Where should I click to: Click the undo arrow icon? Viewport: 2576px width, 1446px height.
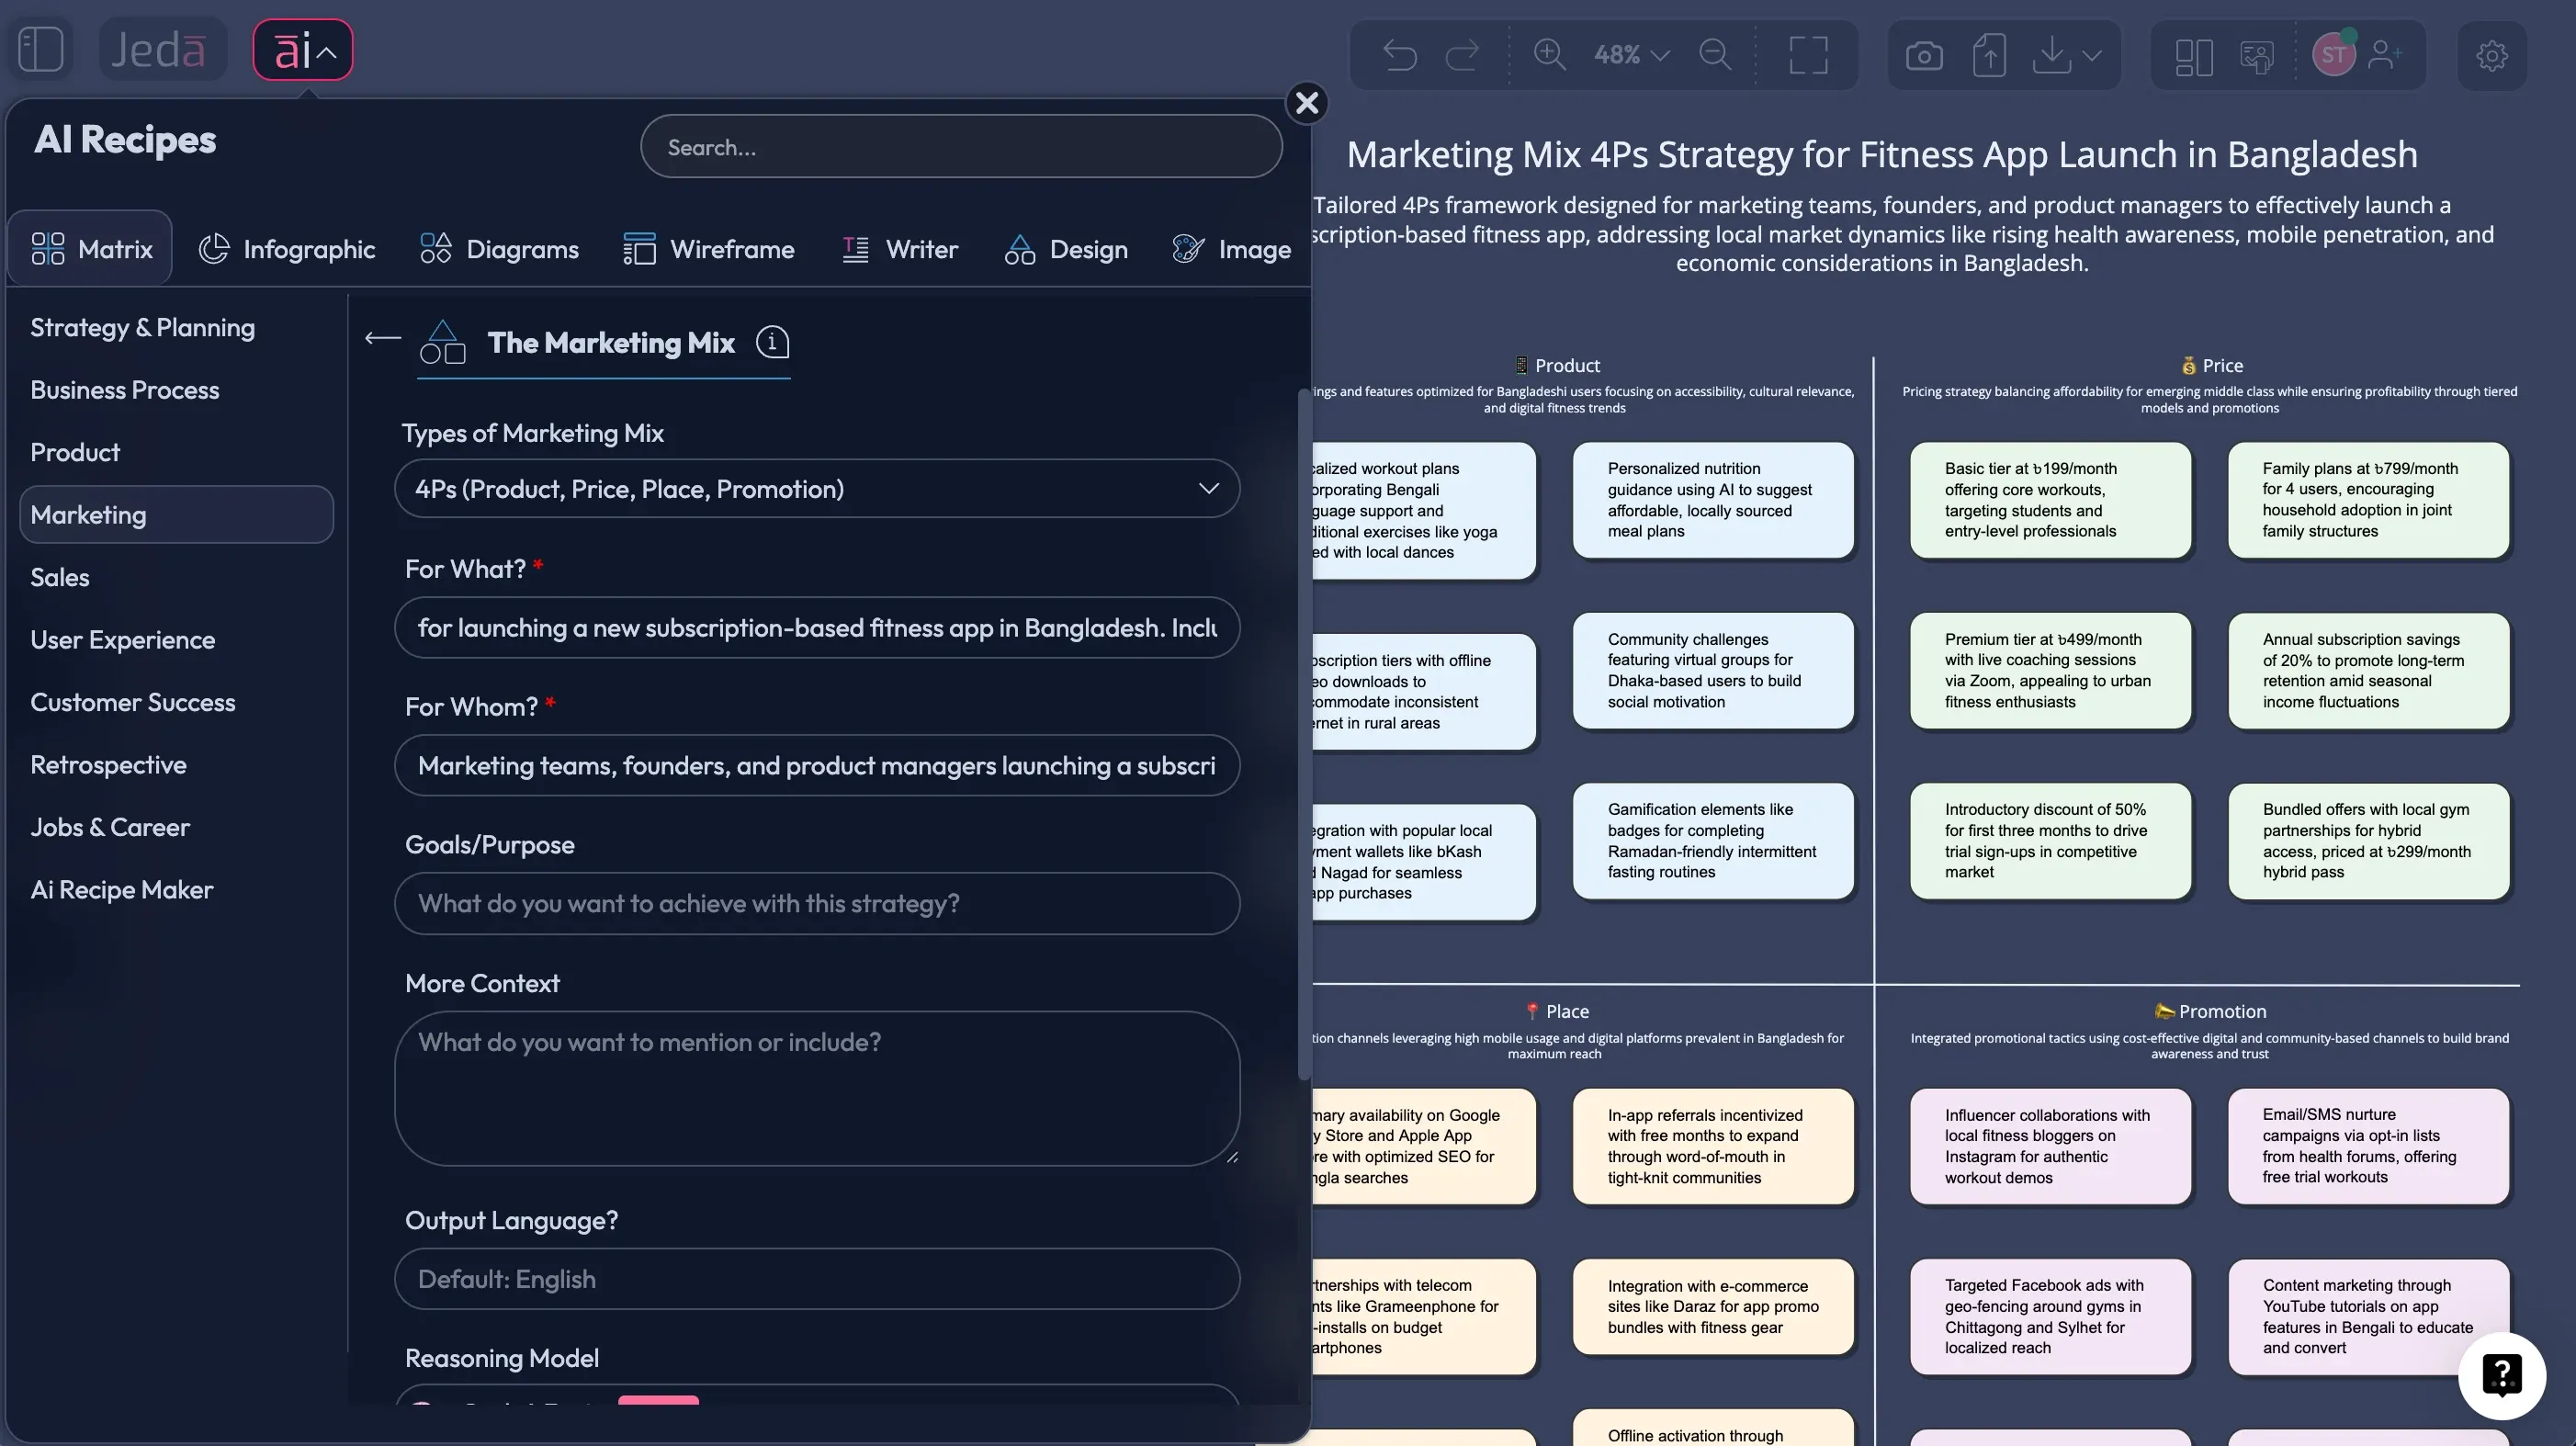1399,55
